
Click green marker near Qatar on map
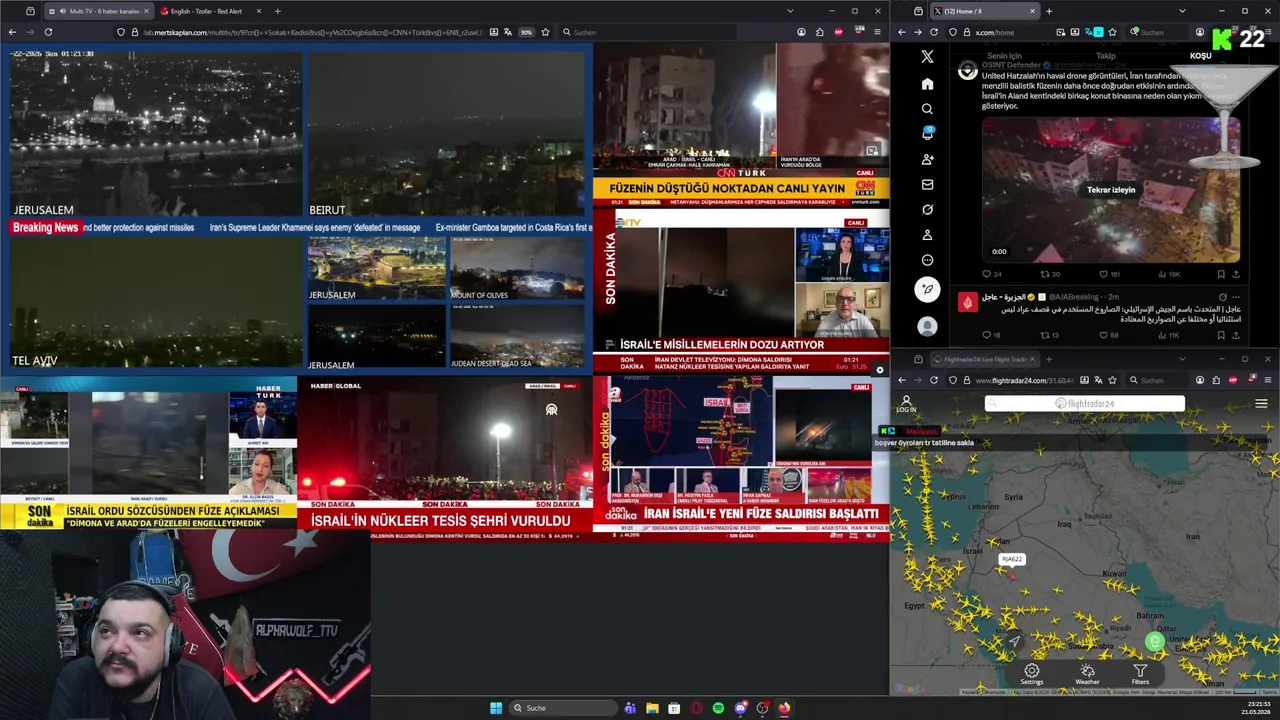coord(1155,642)
